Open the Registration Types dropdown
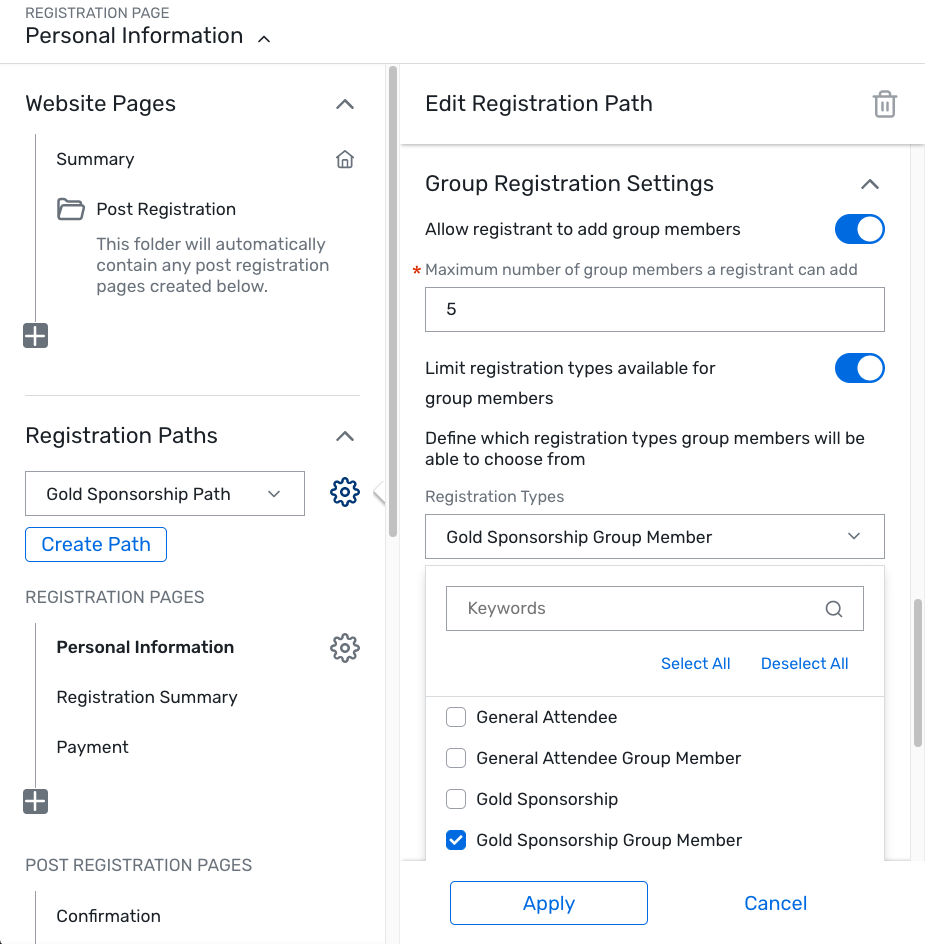 click(654, 537)
